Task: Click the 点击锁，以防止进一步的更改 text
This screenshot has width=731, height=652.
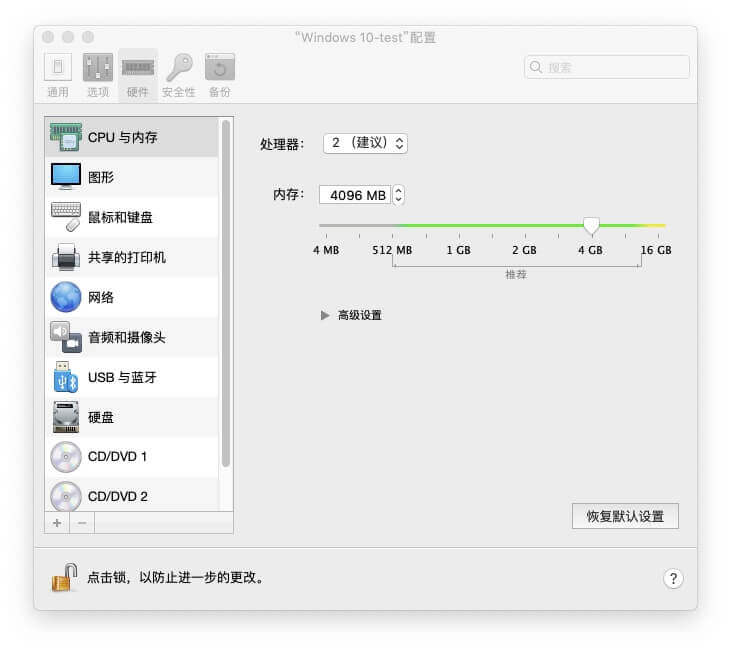Action: click(x=175, y=578)
